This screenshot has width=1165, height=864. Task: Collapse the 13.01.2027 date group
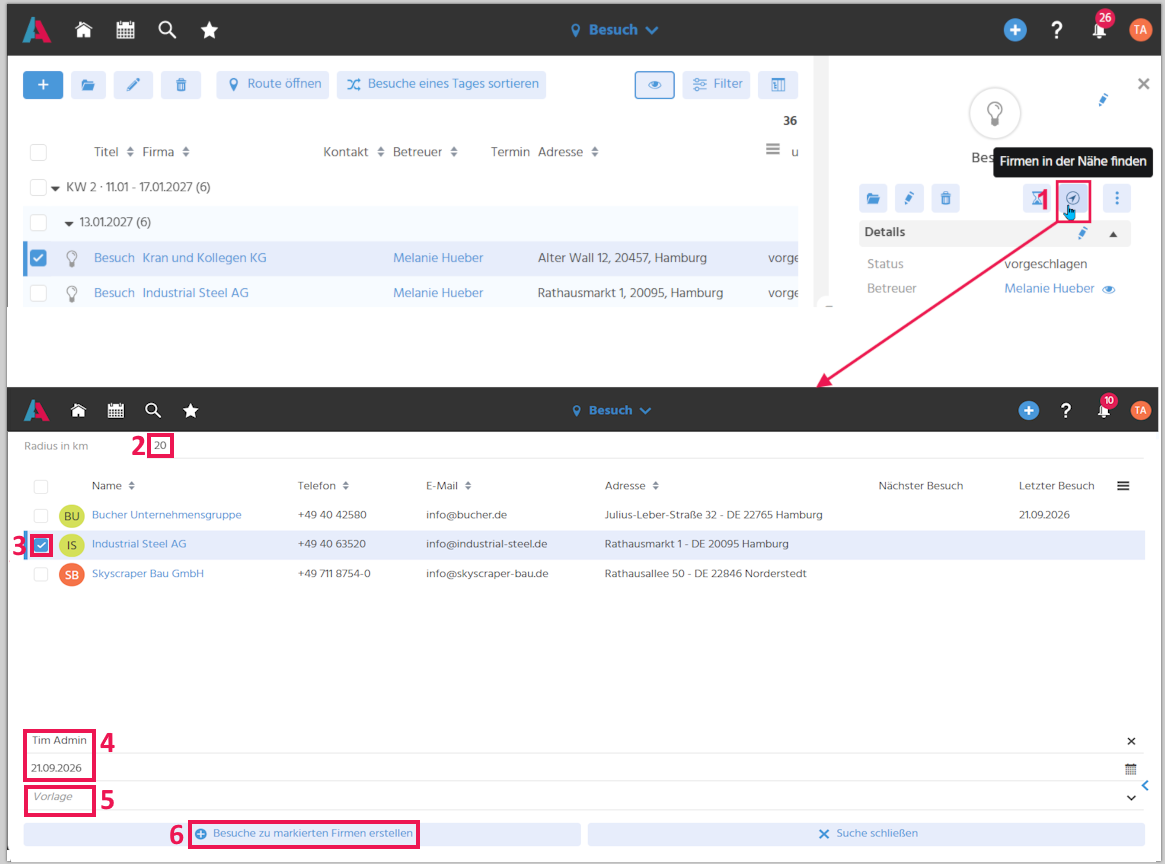click(69, 223)
